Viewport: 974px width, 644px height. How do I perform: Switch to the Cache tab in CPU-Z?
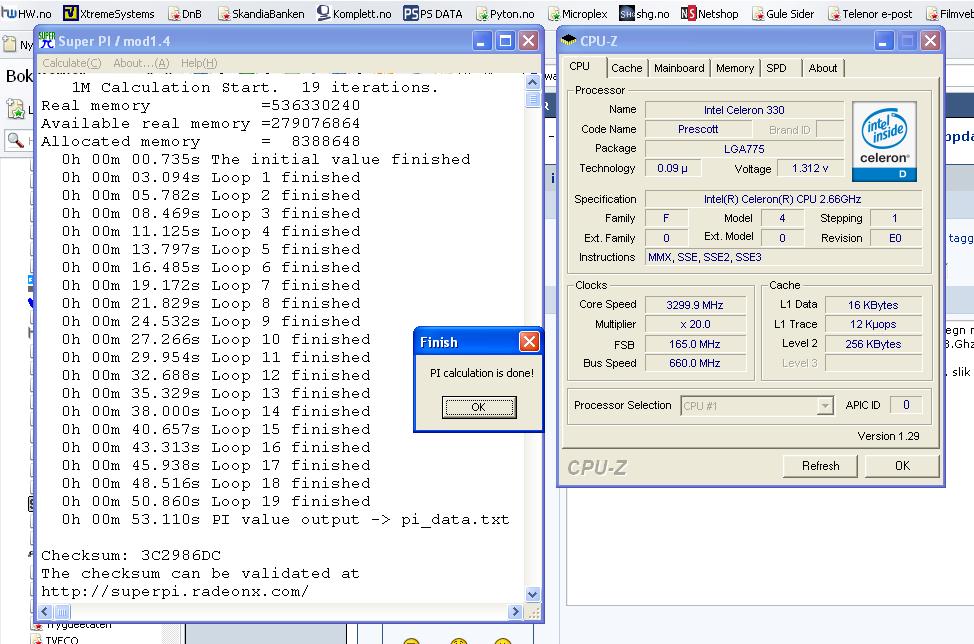coord(626,68)
